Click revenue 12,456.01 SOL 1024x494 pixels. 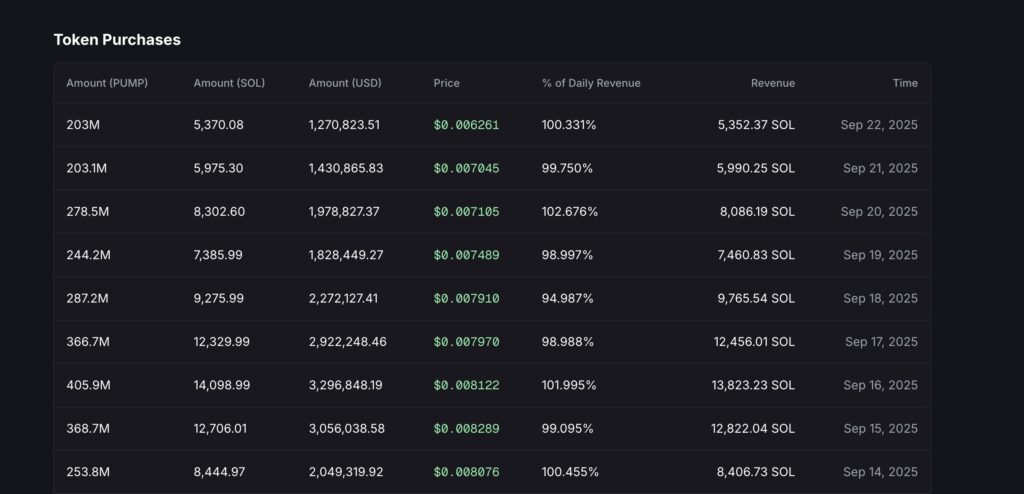[754, 342]
